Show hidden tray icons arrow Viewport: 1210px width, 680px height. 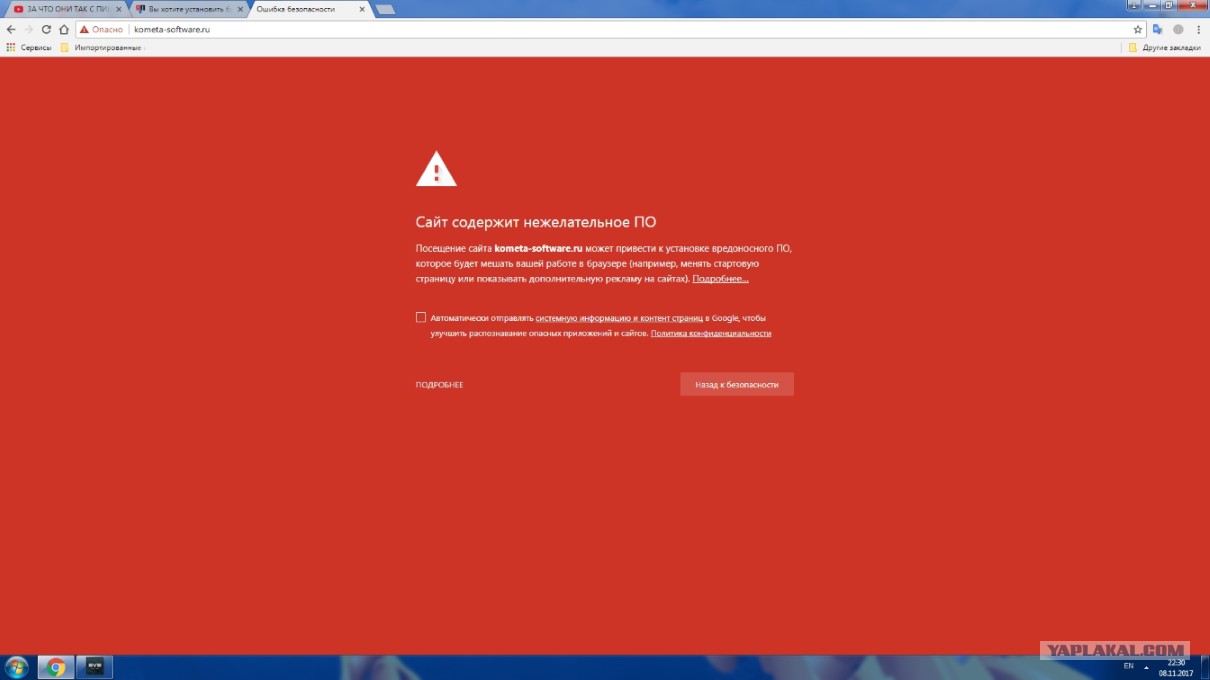click(x=1146, y=667)
